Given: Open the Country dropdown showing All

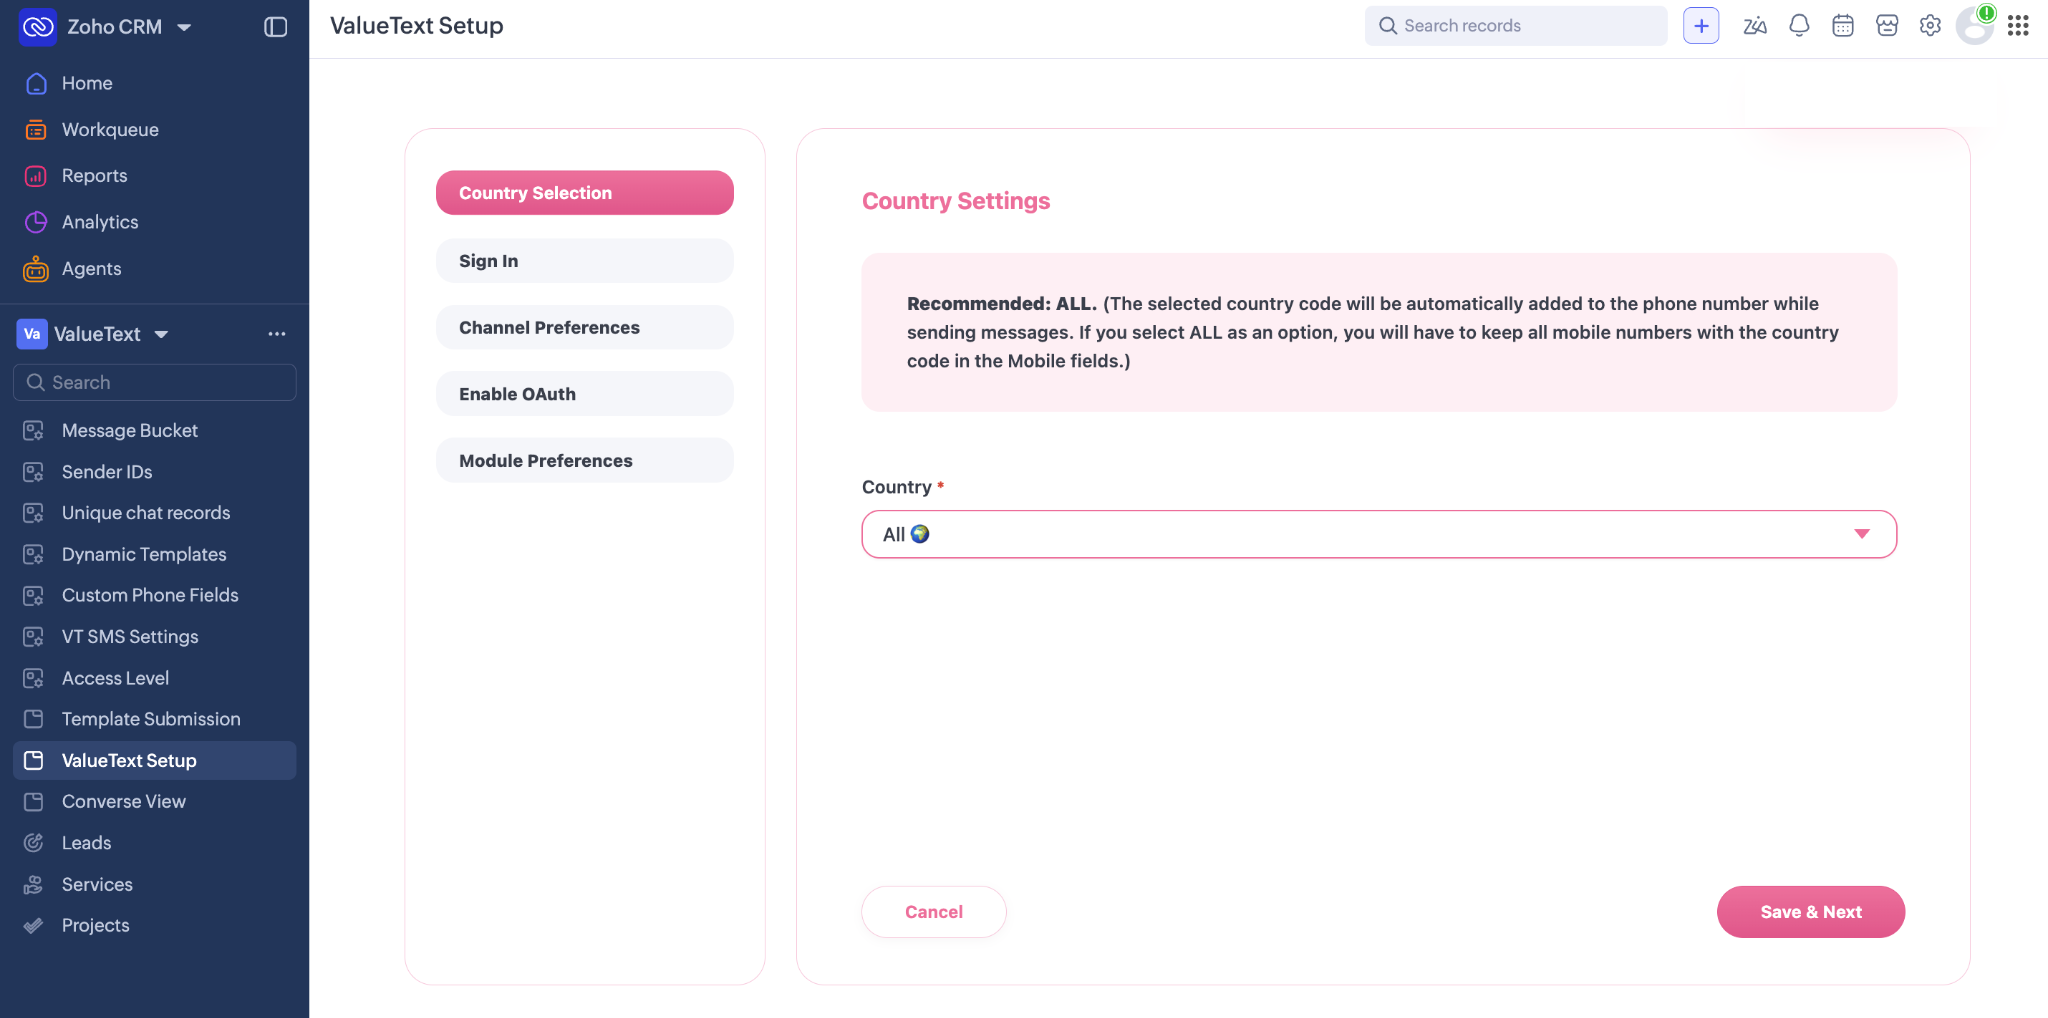Looking at the screenshot, I should (x=1379, y=534).
